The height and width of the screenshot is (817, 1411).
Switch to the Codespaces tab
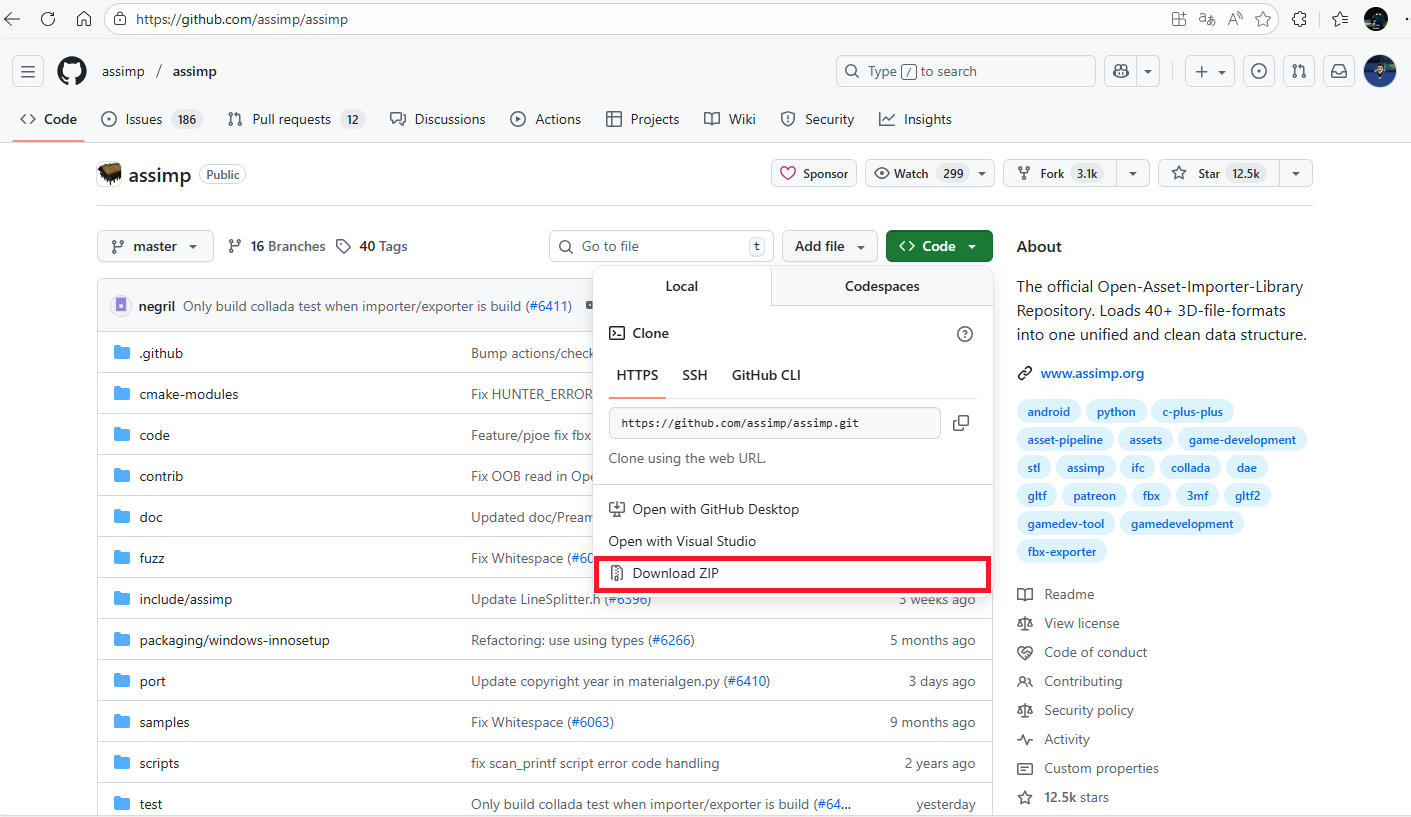[x=882, y=286]
